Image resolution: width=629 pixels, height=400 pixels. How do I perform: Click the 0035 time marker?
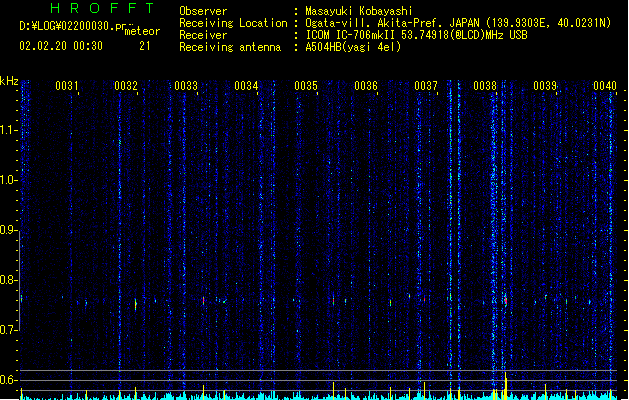[x=306, y=86]
